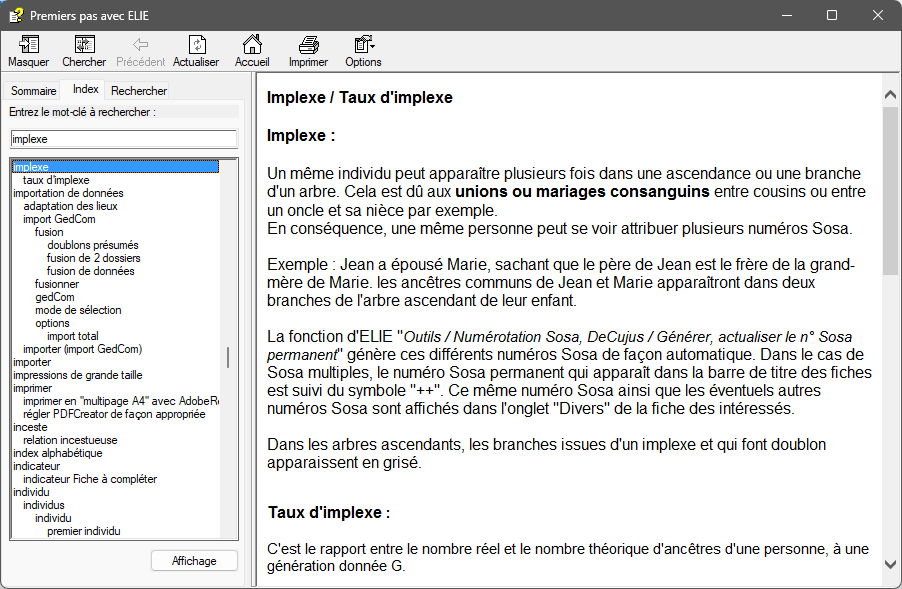This screenshot has height=589, width=902.
Task: Open the Options toolbar menu
Action: coord(364,51)
